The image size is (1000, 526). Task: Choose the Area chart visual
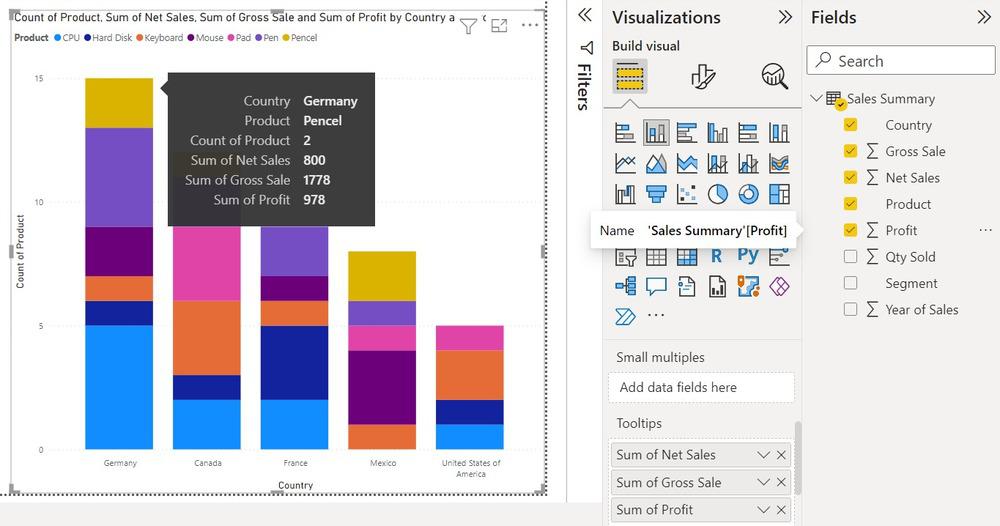coord(656,163)
